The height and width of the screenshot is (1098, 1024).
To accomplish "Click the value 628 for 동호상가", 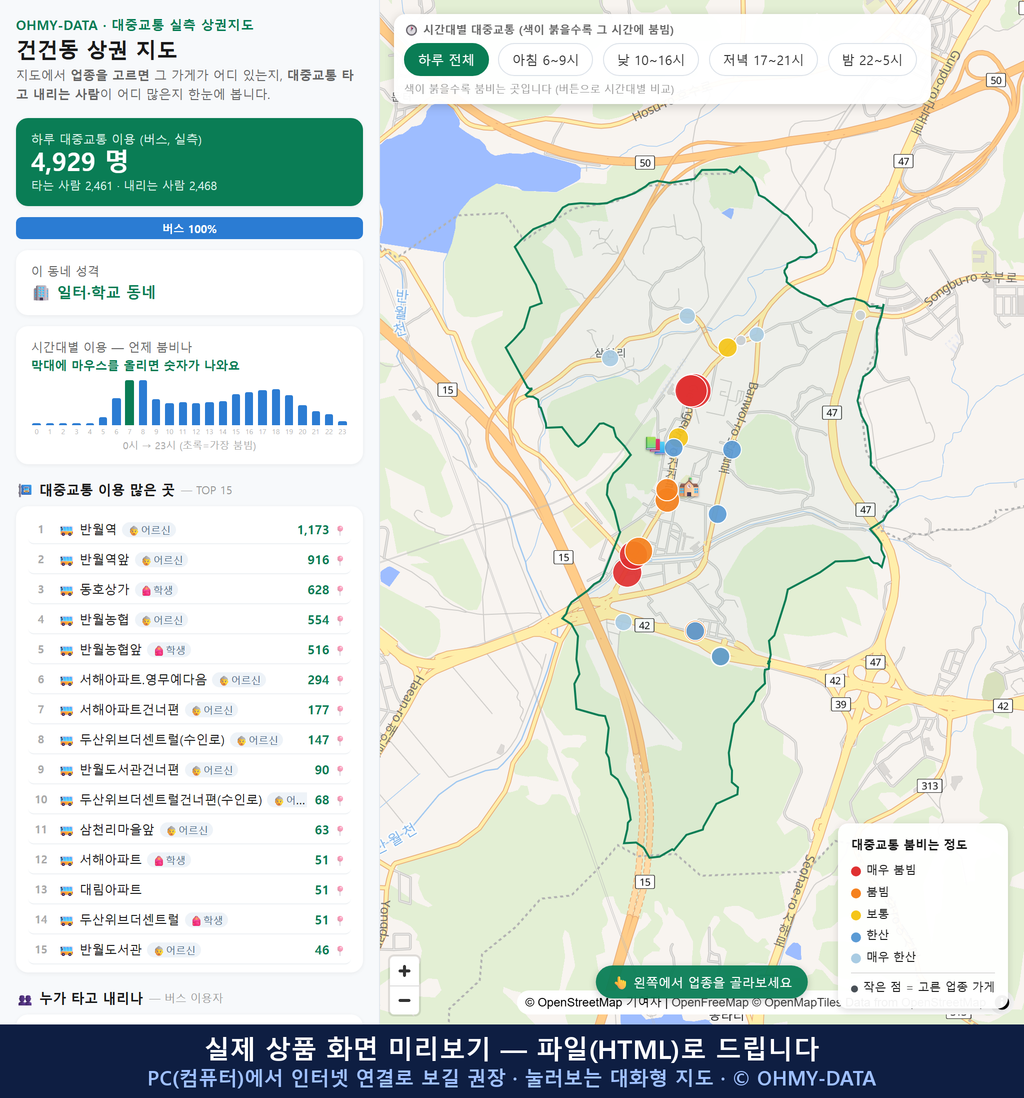I will (318, 590).
